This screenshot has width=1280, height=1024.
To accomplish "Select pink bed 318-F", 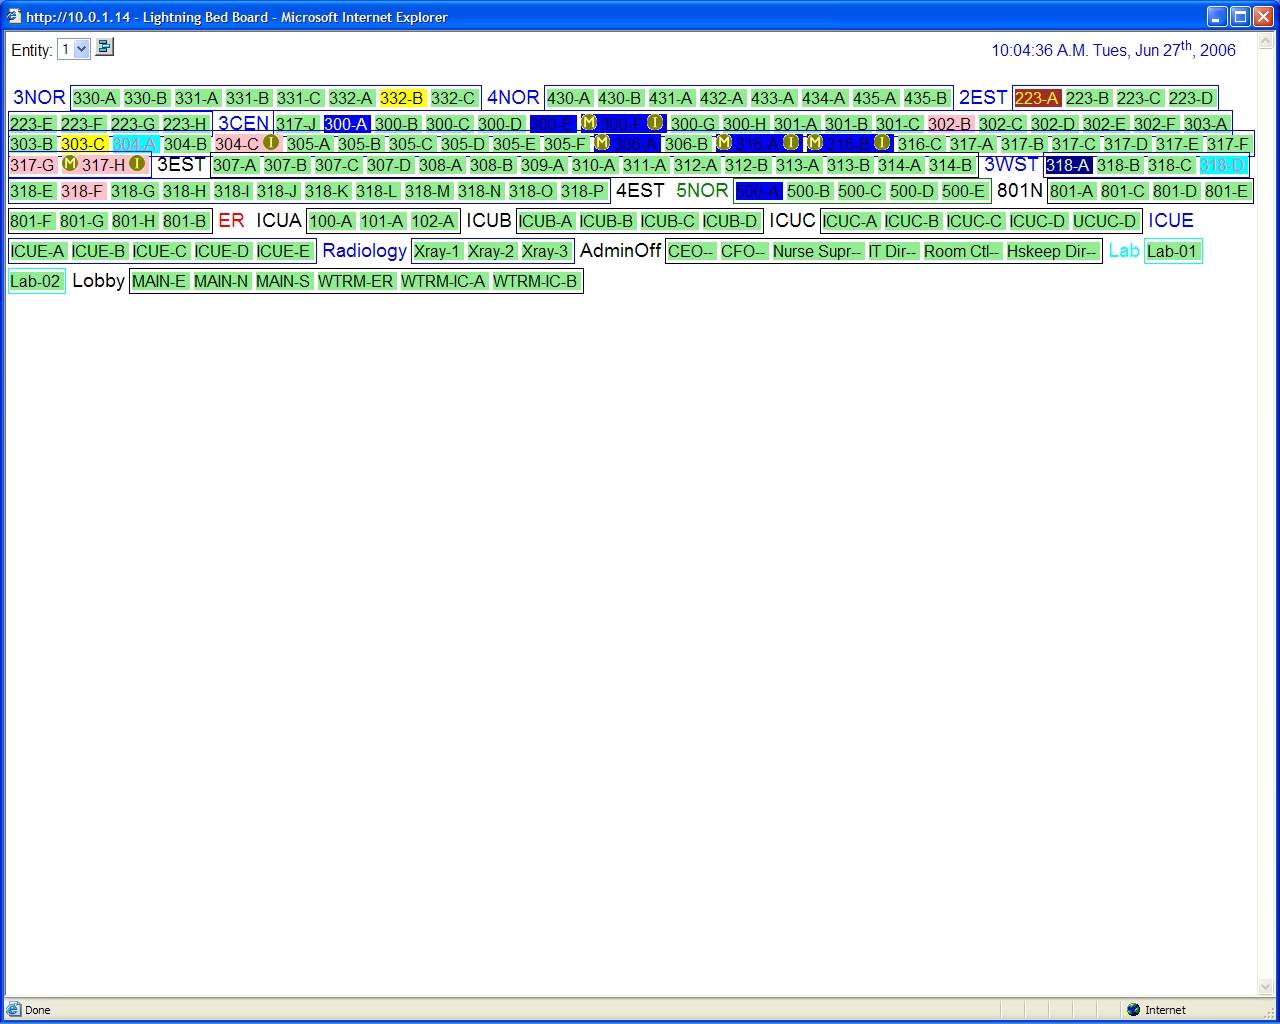I will [x=82, y=191].
